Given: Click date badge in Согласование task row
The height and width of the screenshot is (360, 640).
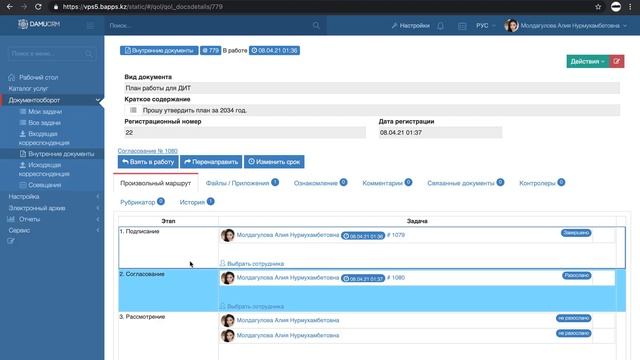Looking at the screenshot, I should click(363, 278).
